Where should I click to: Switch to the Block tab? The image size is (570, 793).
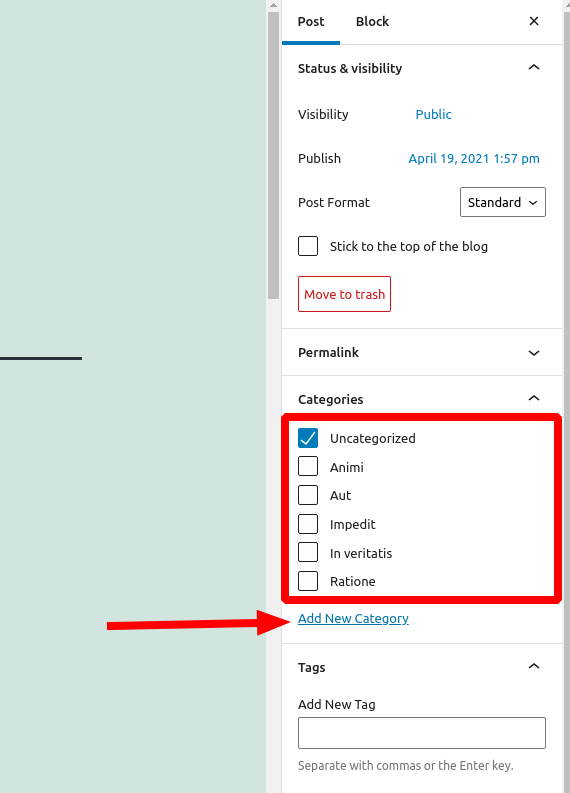click(x=372, y=22)
